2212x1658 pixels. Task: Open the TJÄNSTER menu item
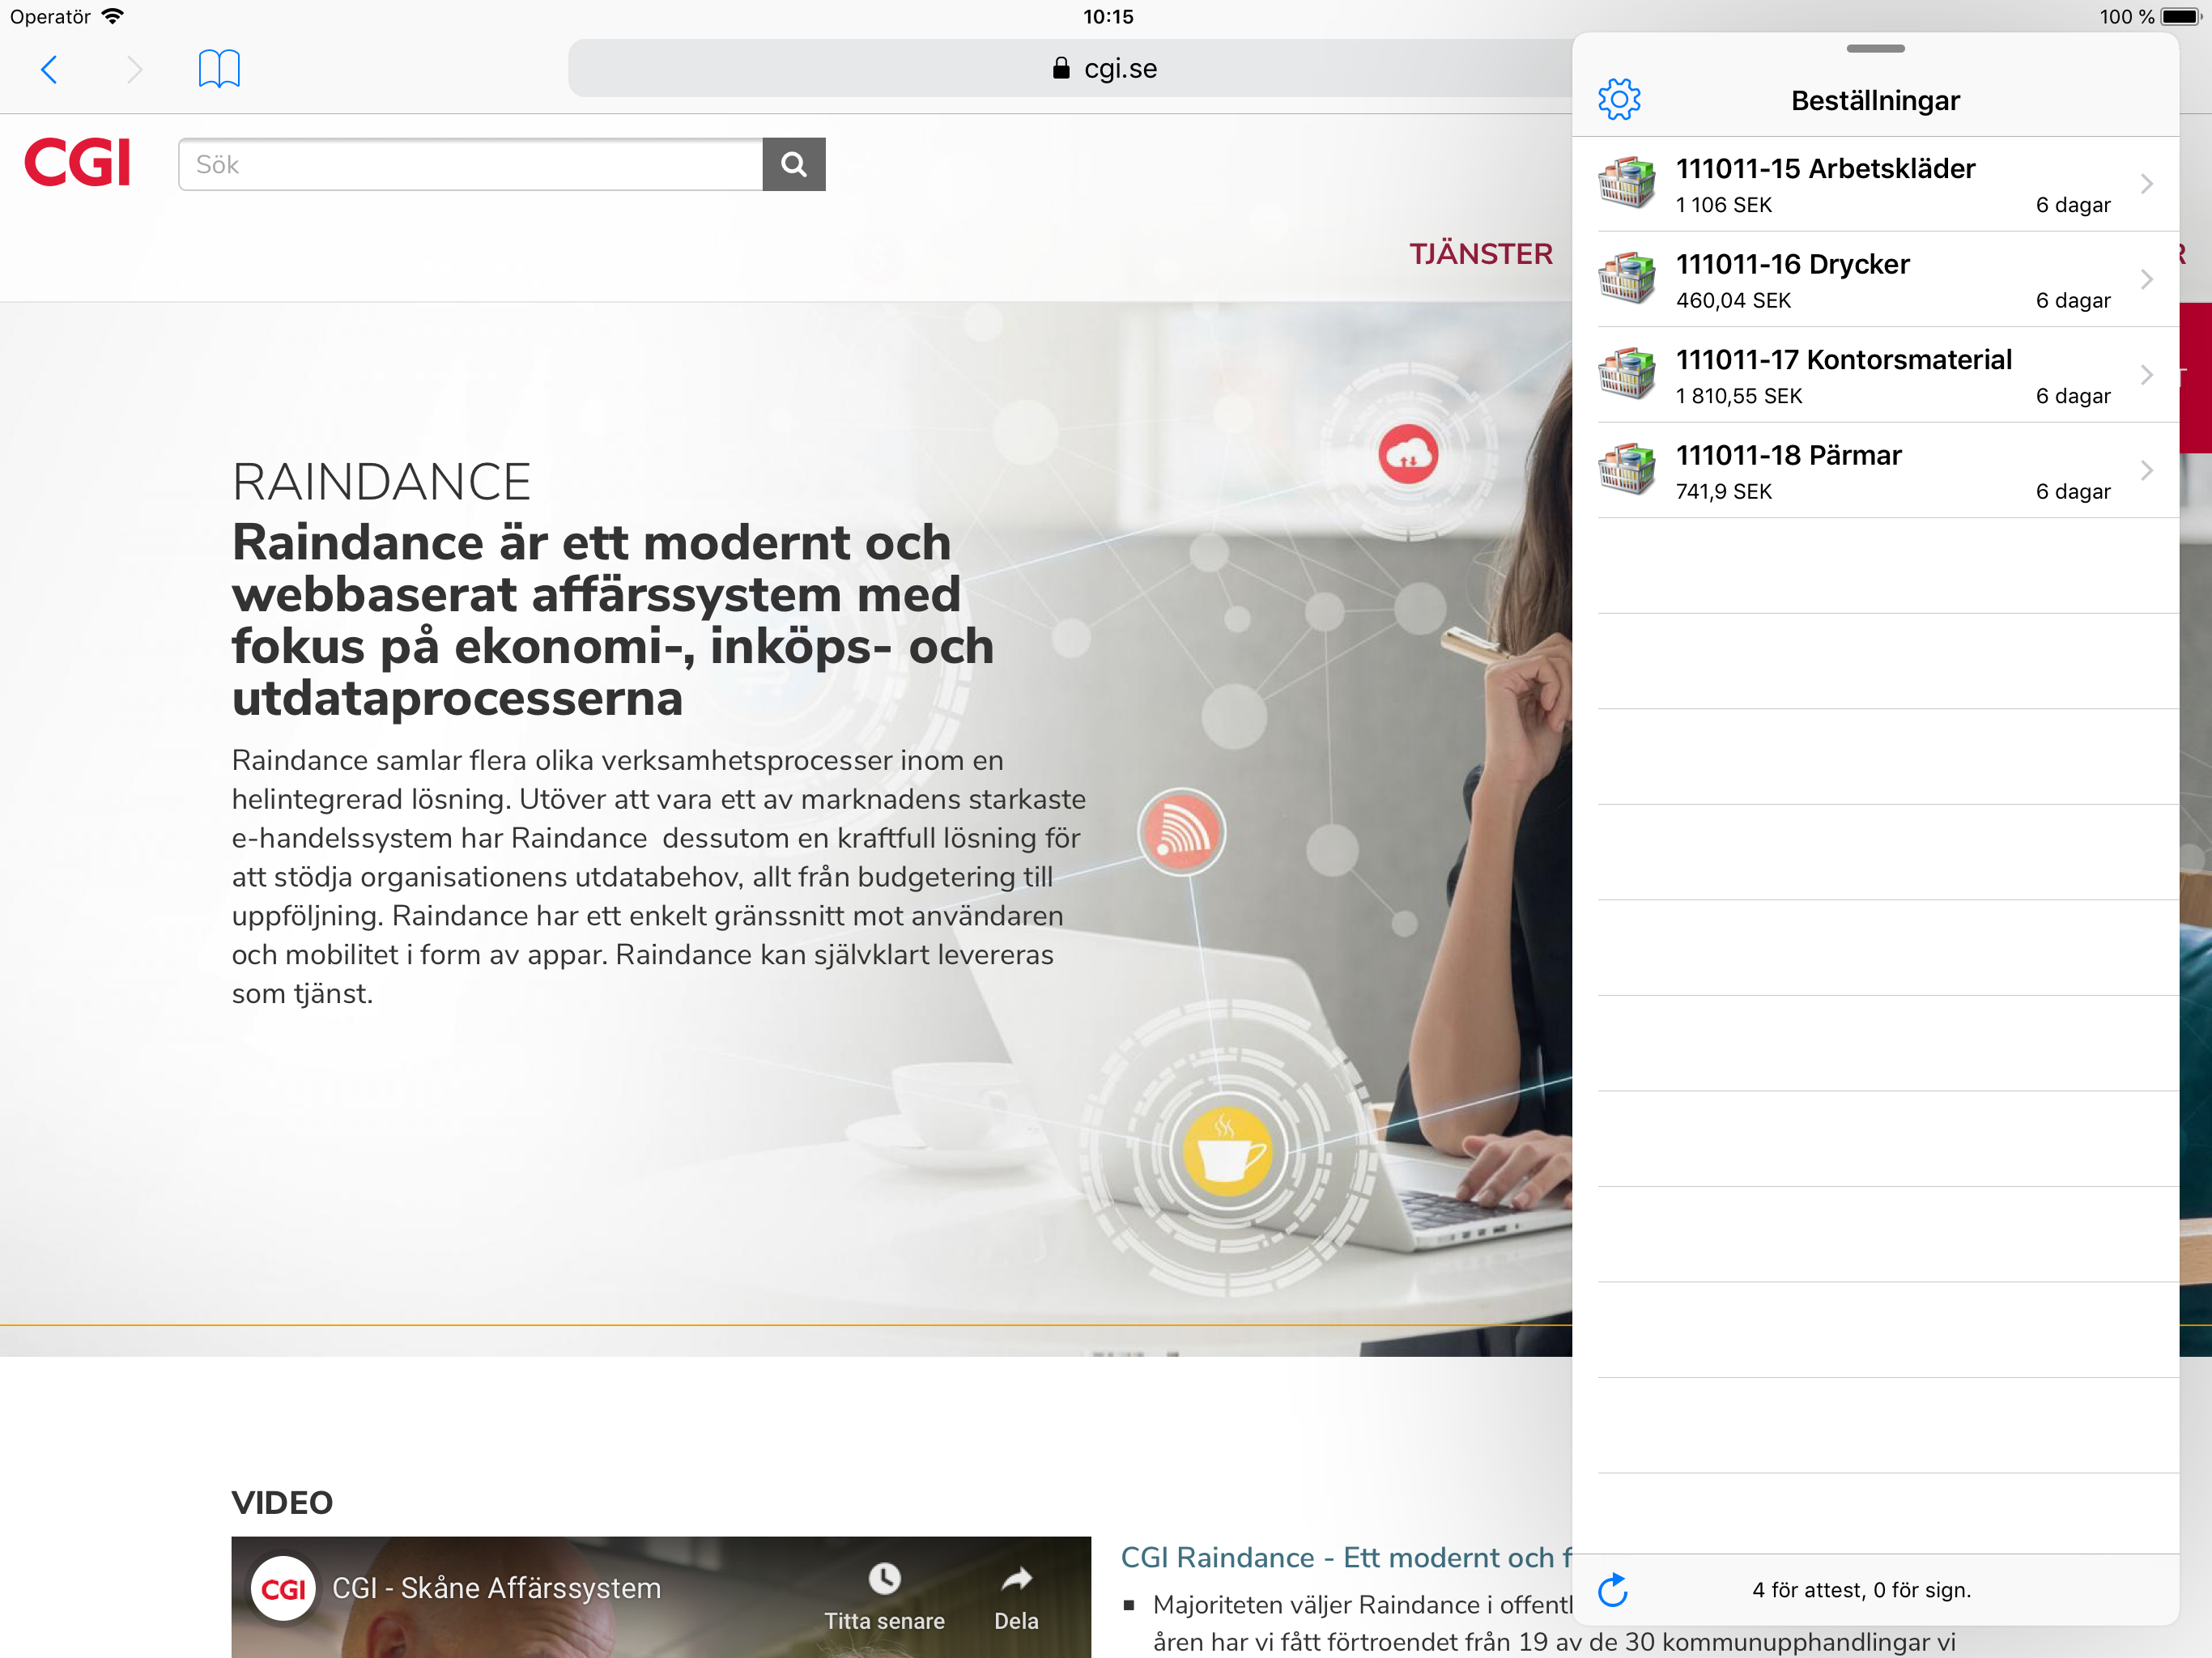1481,254
